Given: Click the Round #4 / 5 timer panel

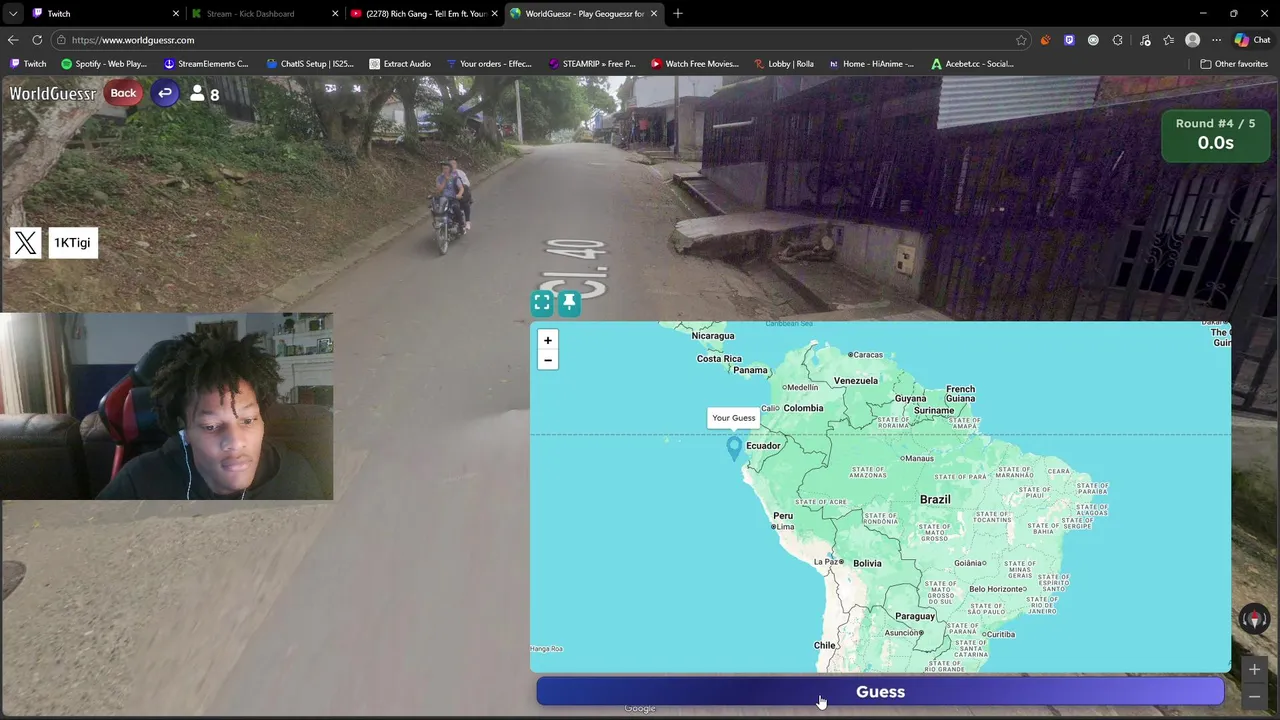Looking at the screenshot, I should coord(1215,135).
